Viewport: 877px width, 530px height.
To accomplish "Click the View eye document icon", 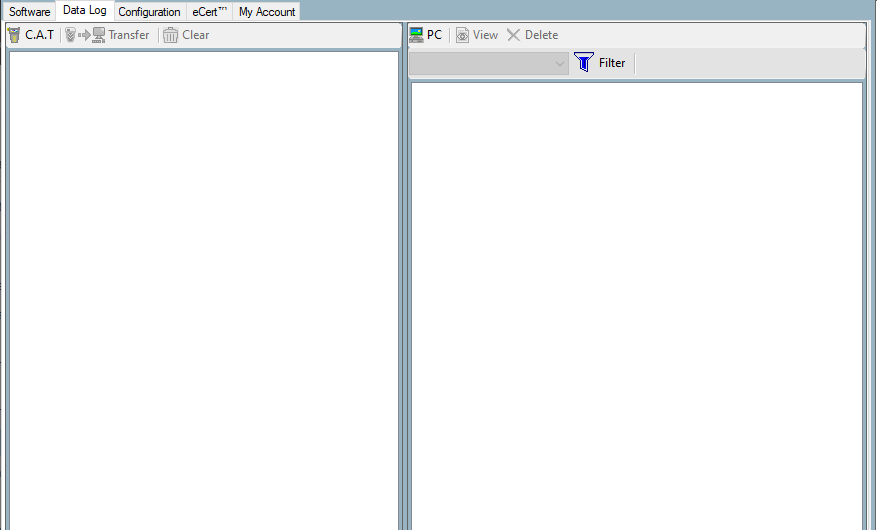I will [462, 35].
